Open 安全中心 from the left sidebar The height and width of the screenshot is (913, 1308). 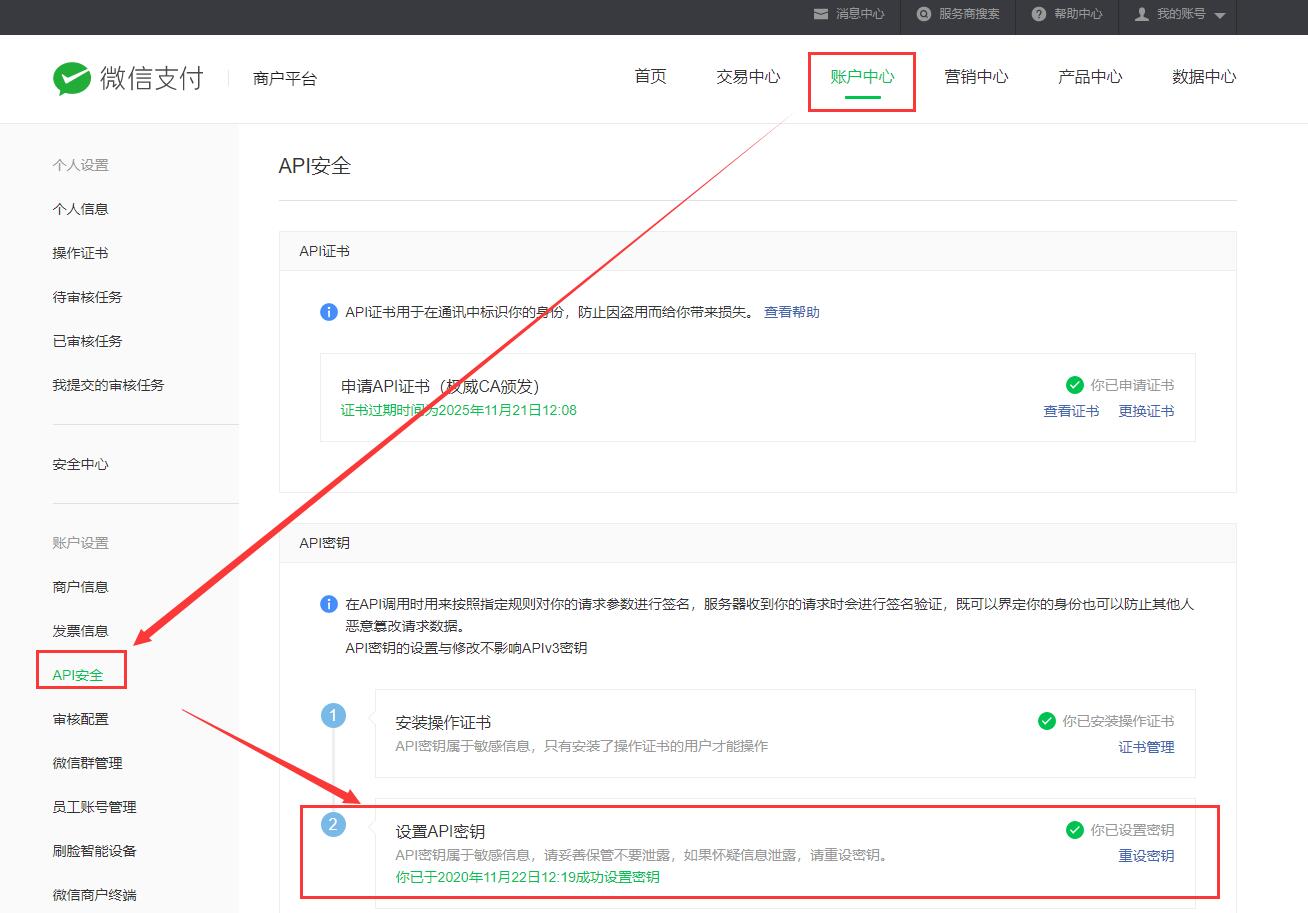tap(79, 464)
